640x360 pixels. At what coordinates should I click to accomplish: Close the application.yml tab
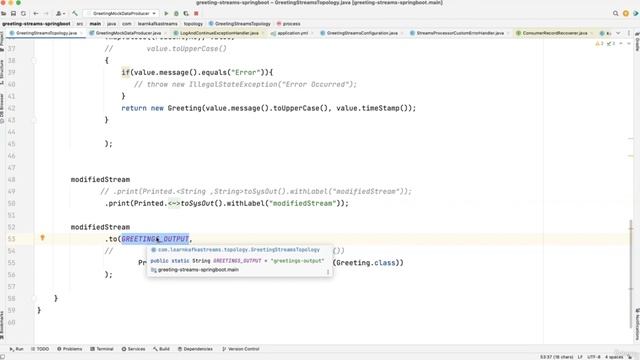coord(311,33)
